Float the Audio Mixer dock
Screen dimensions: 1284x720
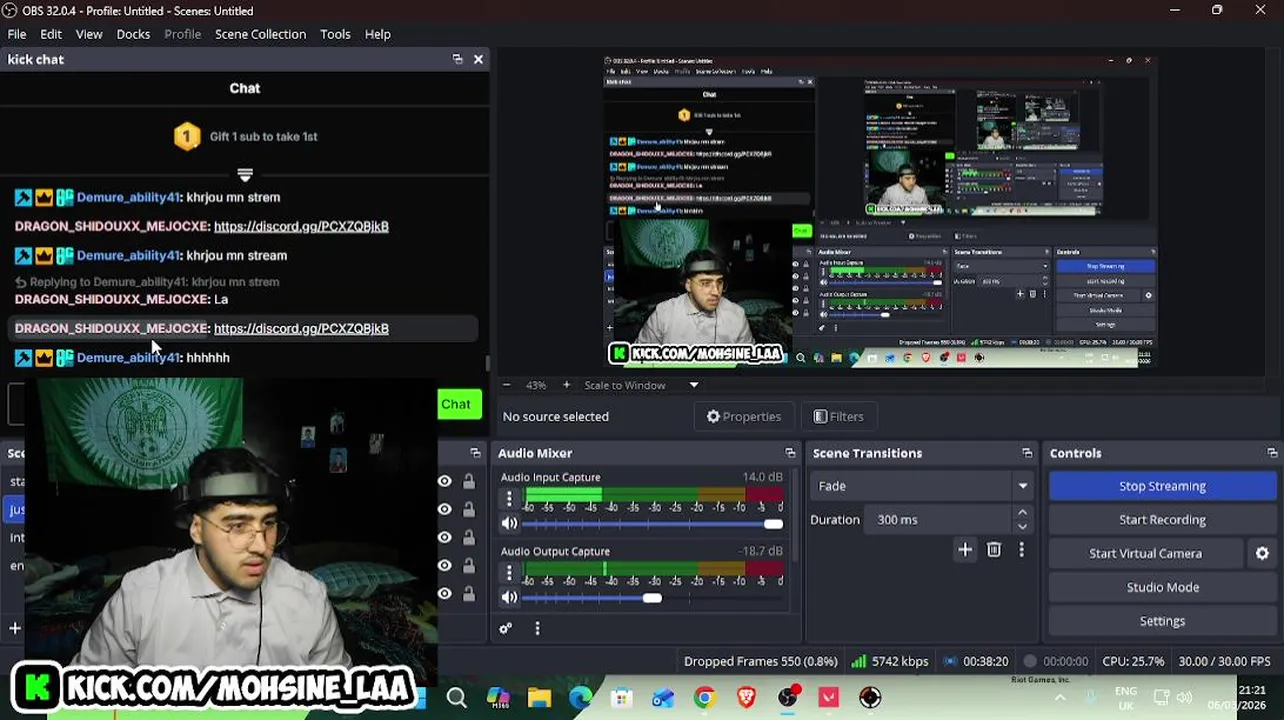790,453
